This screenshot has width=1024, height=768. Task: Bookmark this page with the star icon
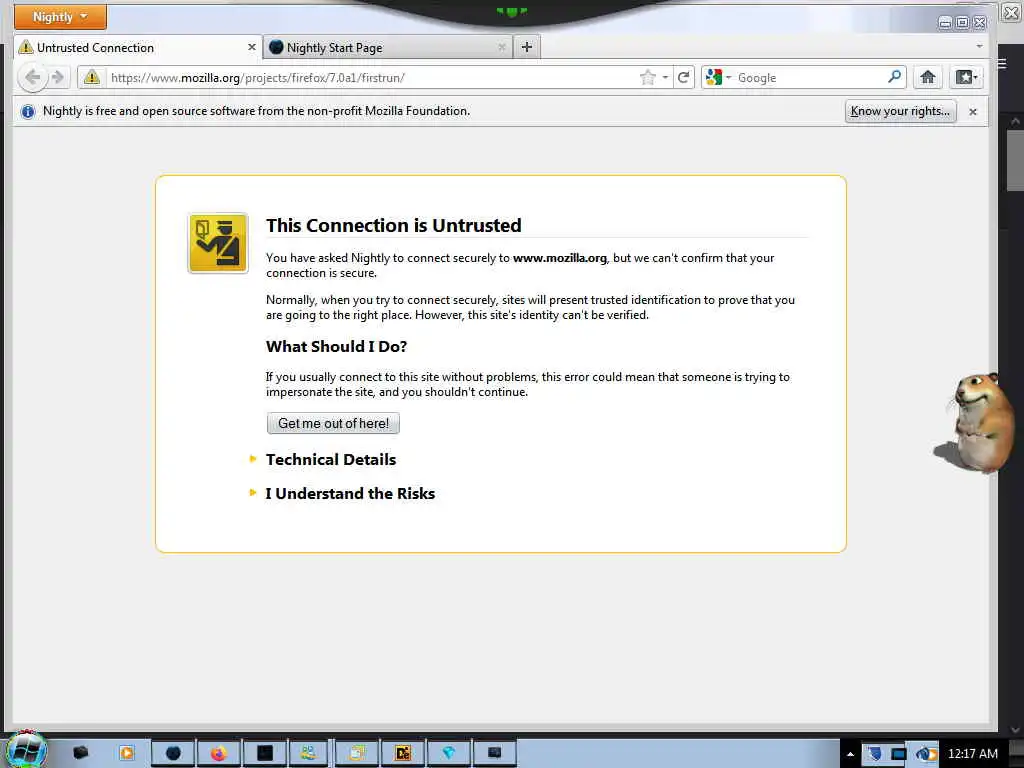[x=647, y=78]
